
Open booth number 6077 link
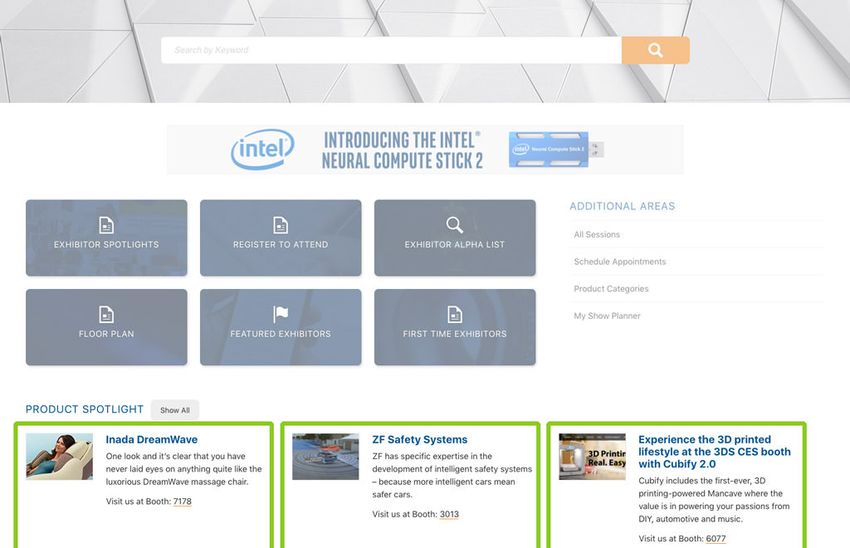coord(716,538)
